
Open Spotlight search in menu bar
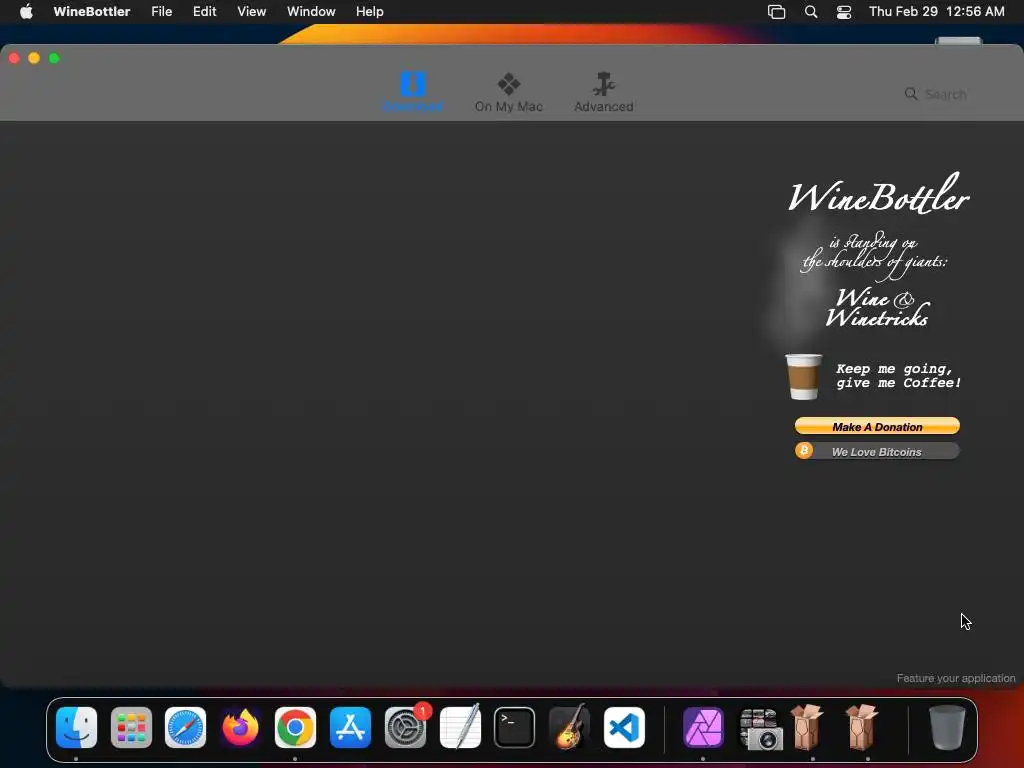point(810,11)
